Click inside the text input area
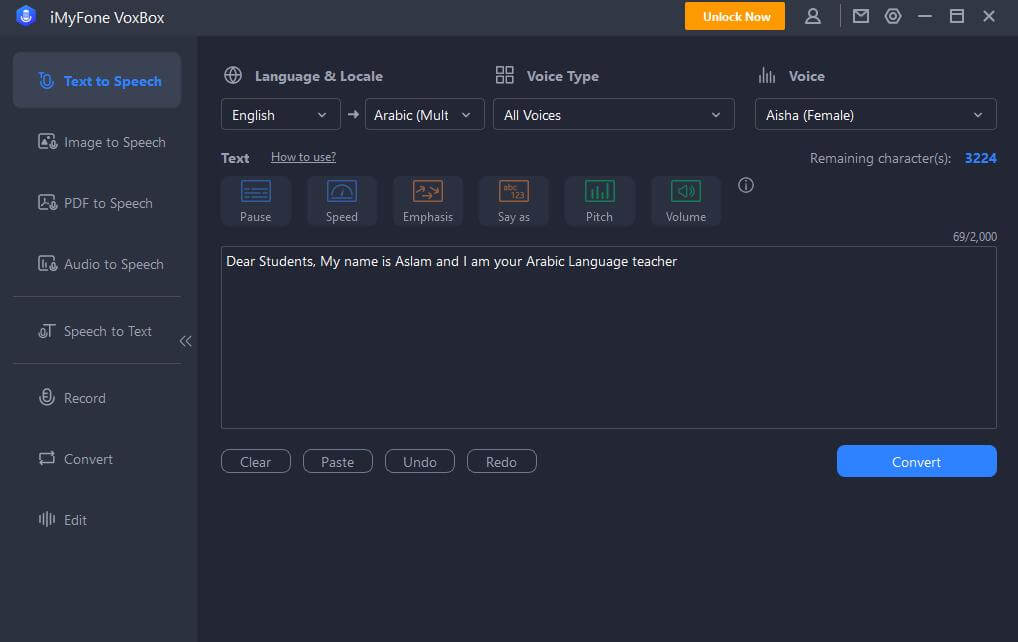 pos(609,338)
